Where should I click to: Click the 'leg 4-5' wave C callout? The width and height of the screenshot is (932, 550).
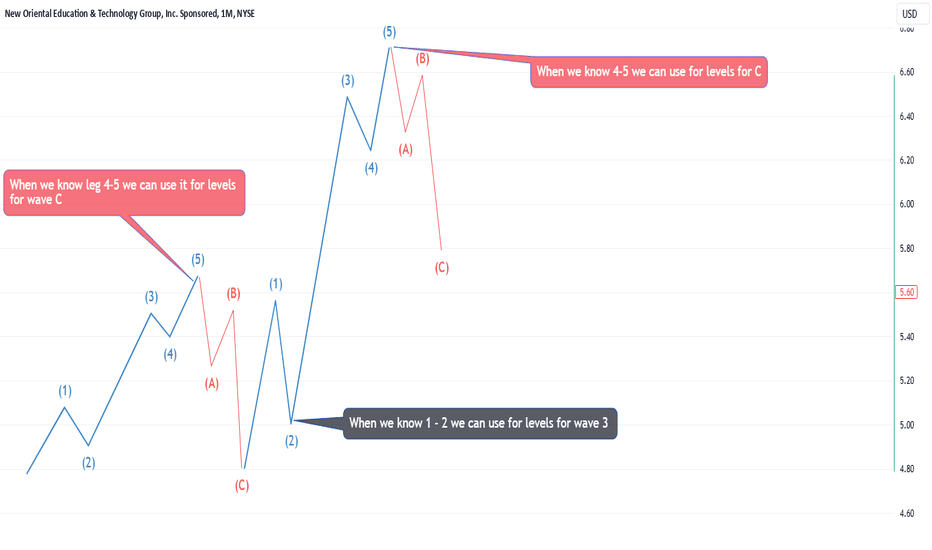click(x=124, y=193)
